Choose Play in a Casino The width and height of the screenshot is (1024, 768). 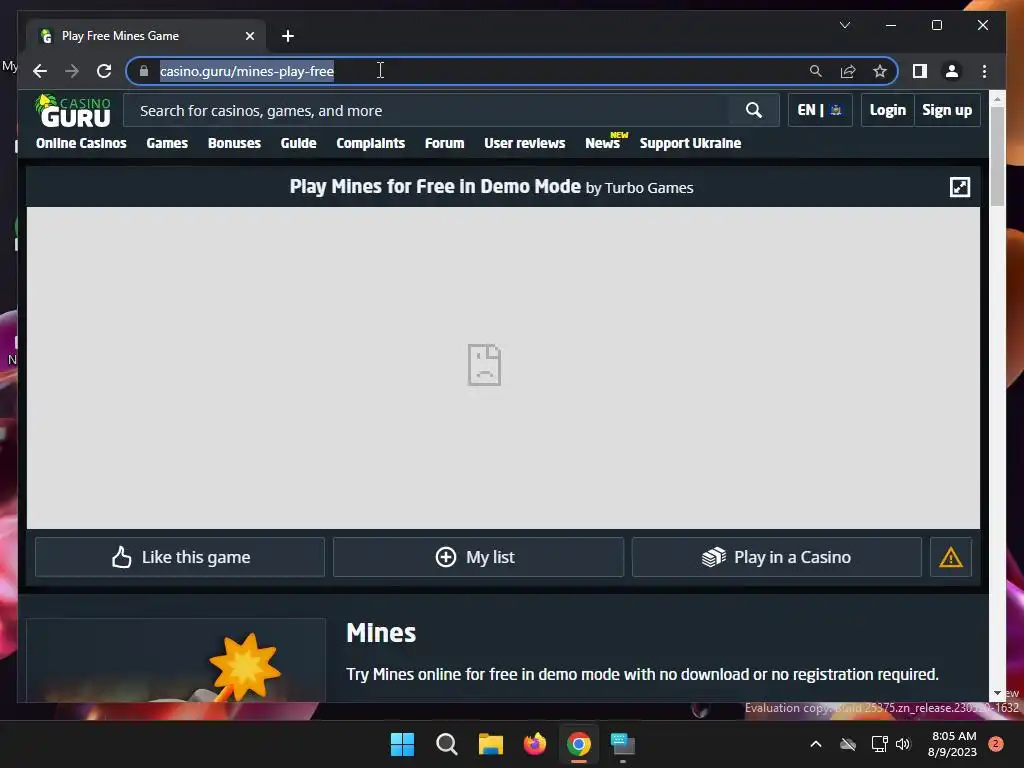click(776, 557)
